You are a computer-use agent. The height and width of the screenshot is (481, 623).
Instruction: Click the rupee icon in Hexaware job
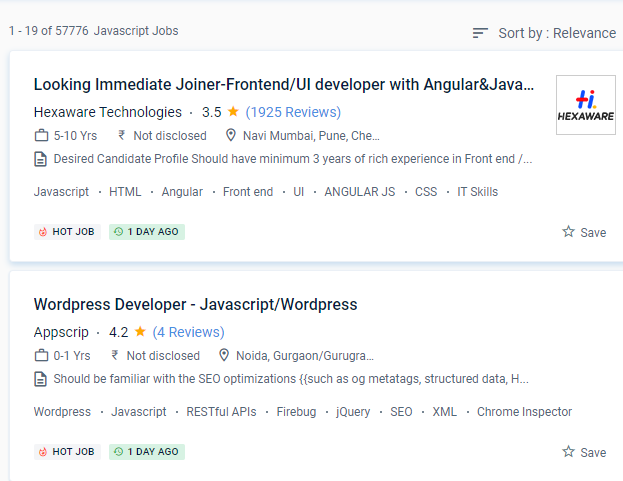point(122,135)
